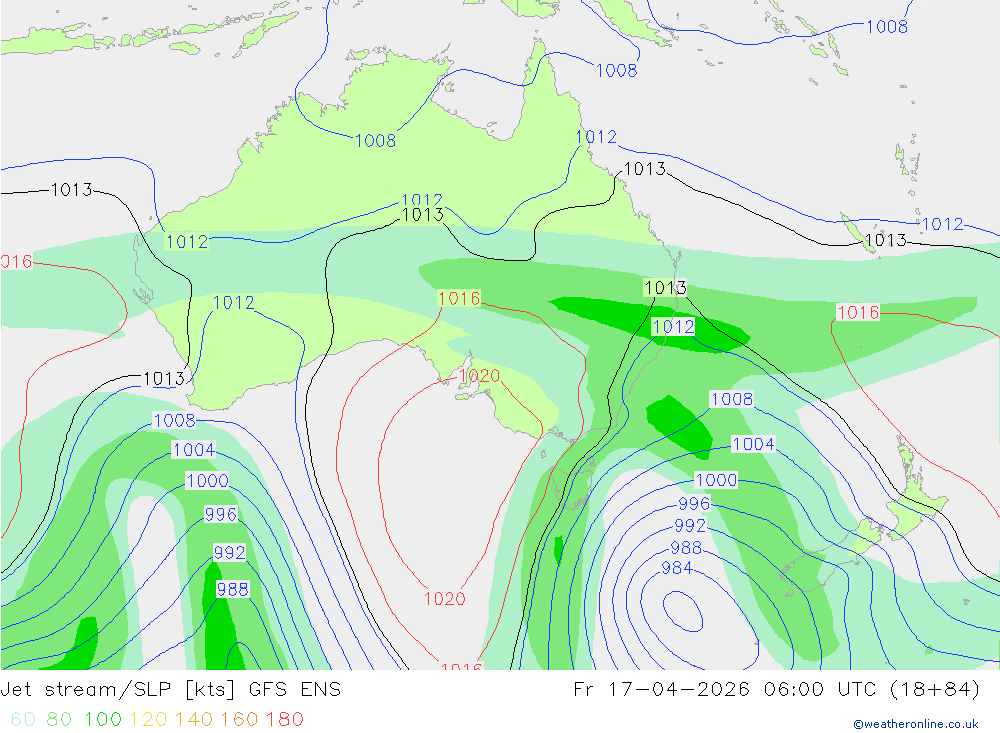Click the black 1013 label over southwest Australia
The width and height of the screenshot is (1000, 733).
pyautogui.click(x=164, y=378)
